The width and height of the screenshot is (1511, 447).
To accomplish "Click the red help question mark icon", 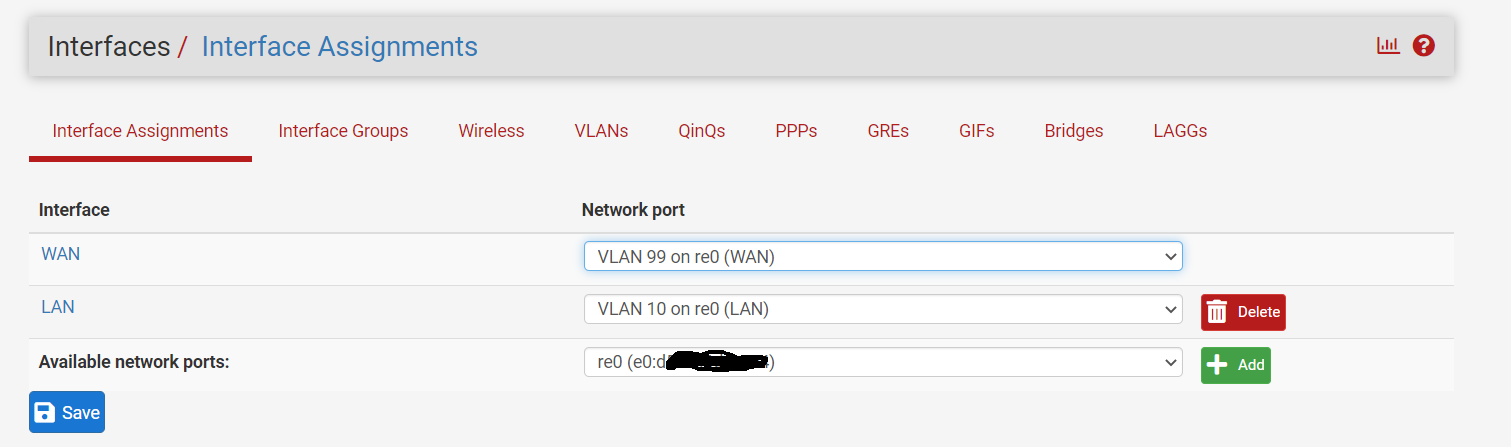I will [x=1424, y=46].
